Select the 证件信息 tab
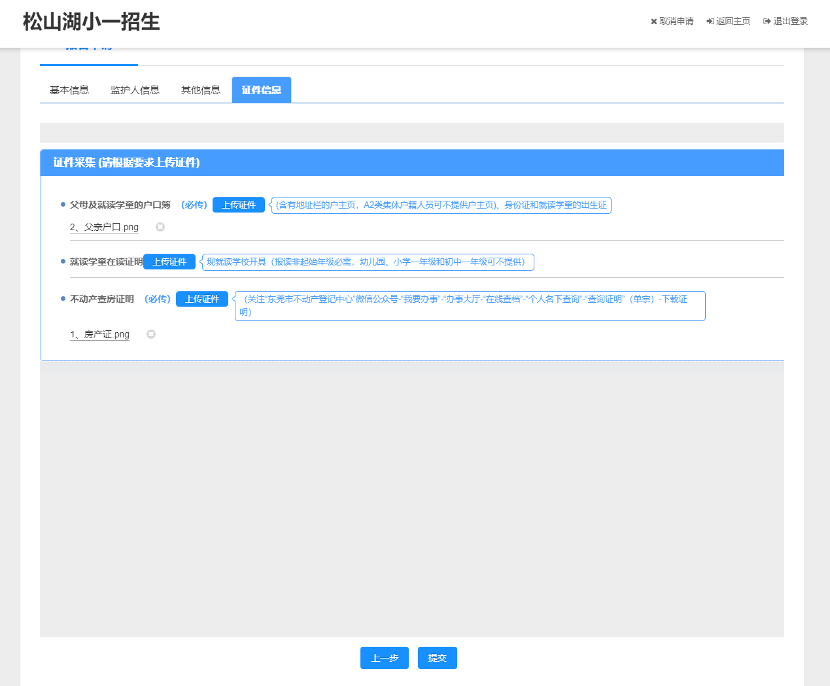830x686 pixels. (x=261, y=90)
